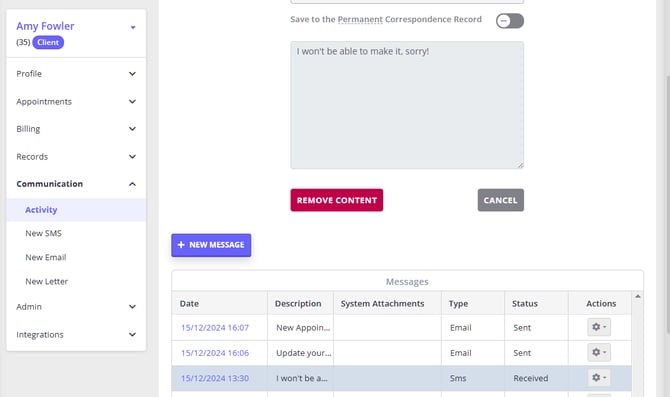Open gear actions for 16:07 email row
This screenshot has width=670, height=397.
tap(599, 327)
